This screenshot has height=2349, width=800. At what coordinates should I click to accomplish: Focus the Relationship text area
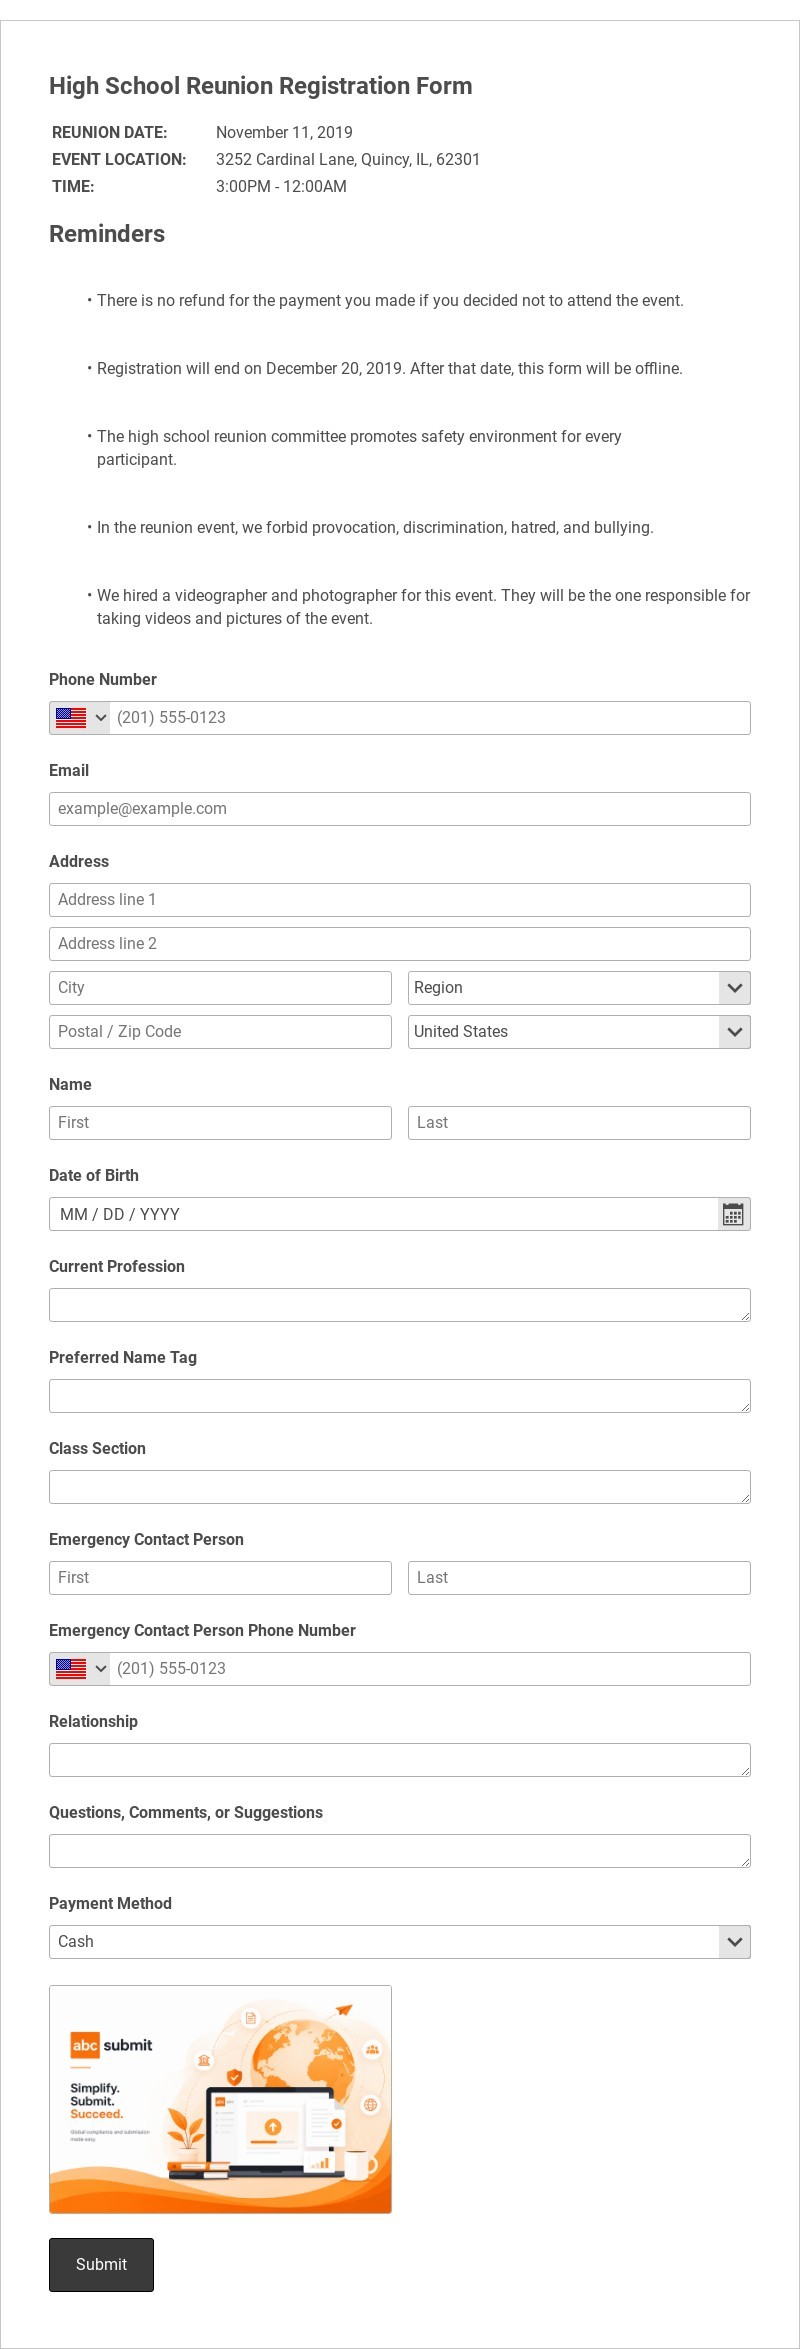(400, 1760)
